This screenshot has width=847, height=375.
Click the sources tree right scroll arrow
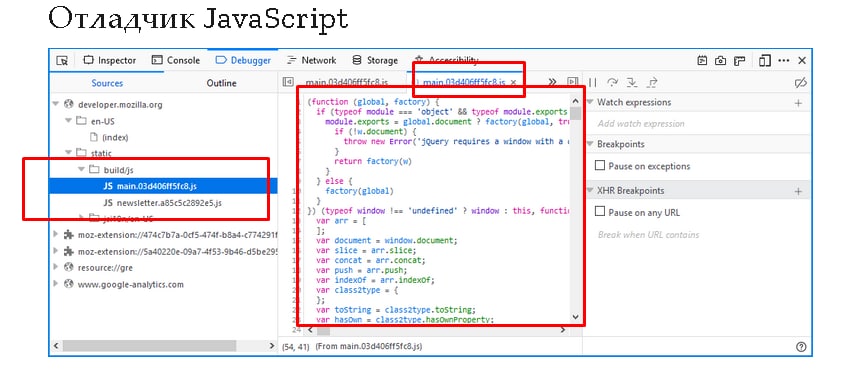272,346
